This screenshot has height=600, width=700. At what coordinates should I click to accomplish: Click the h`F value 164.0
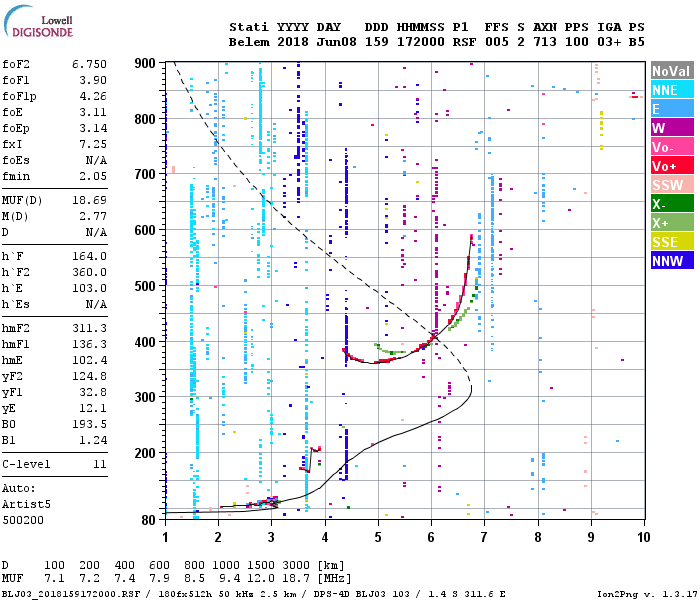(x=89, y=256)
